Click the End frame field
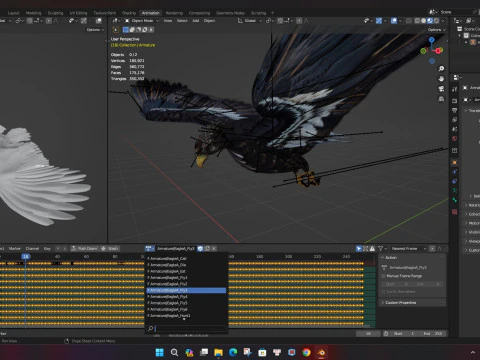The height and width of the screenshot is (360, 480). click(433, 333)
